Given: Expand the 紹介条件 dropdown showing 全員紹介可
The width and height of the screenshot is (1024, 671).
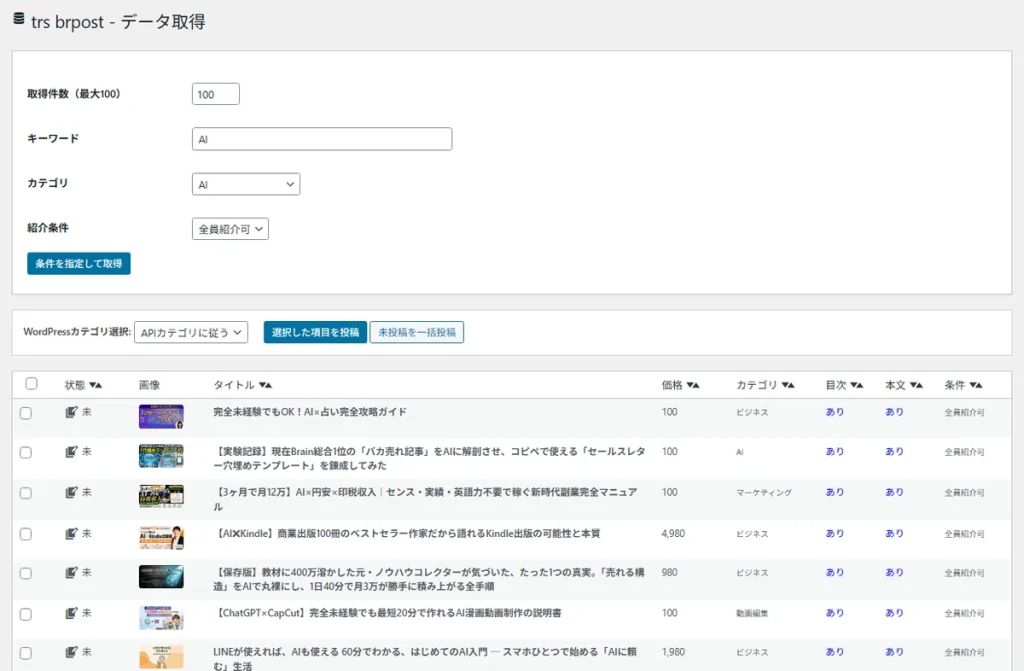Looking at the screenshot, I should [x=230, y=229].
